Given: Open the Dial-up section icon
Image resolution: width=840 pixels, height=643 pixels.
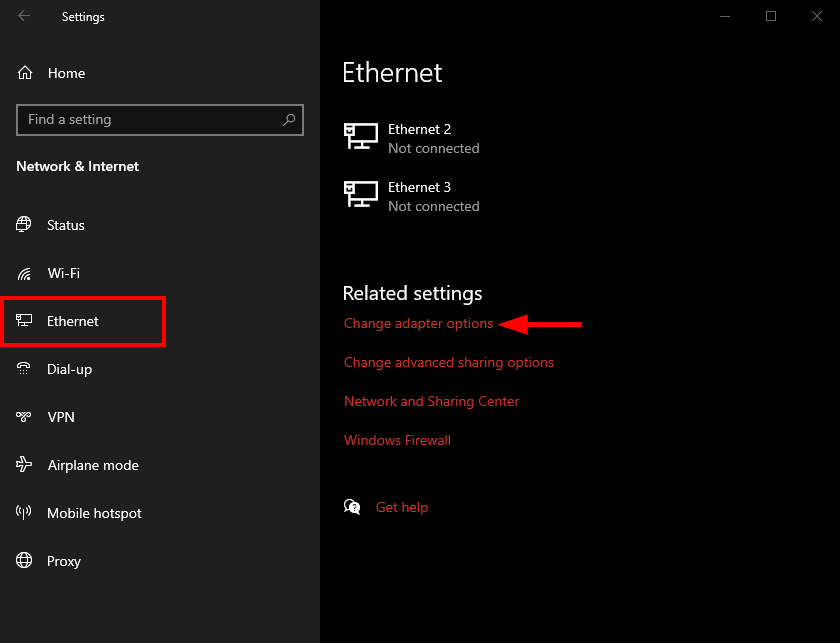Looking at the screenshot, I should (25, 369).
